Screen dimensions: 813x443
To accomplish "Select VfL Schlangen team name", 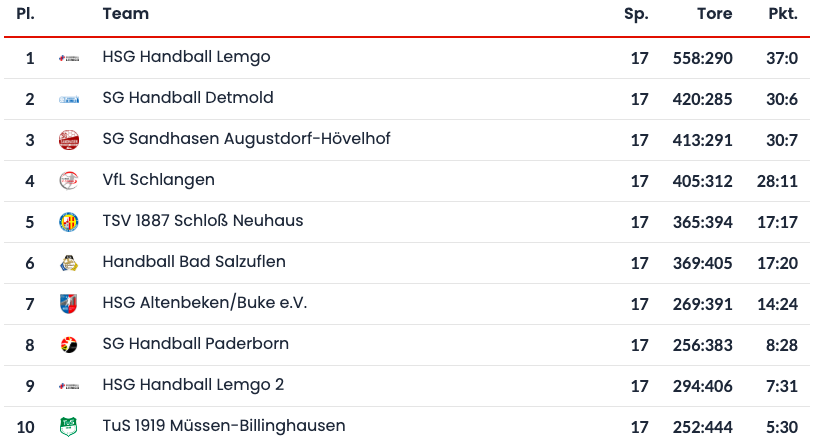I will click(158, 180).
